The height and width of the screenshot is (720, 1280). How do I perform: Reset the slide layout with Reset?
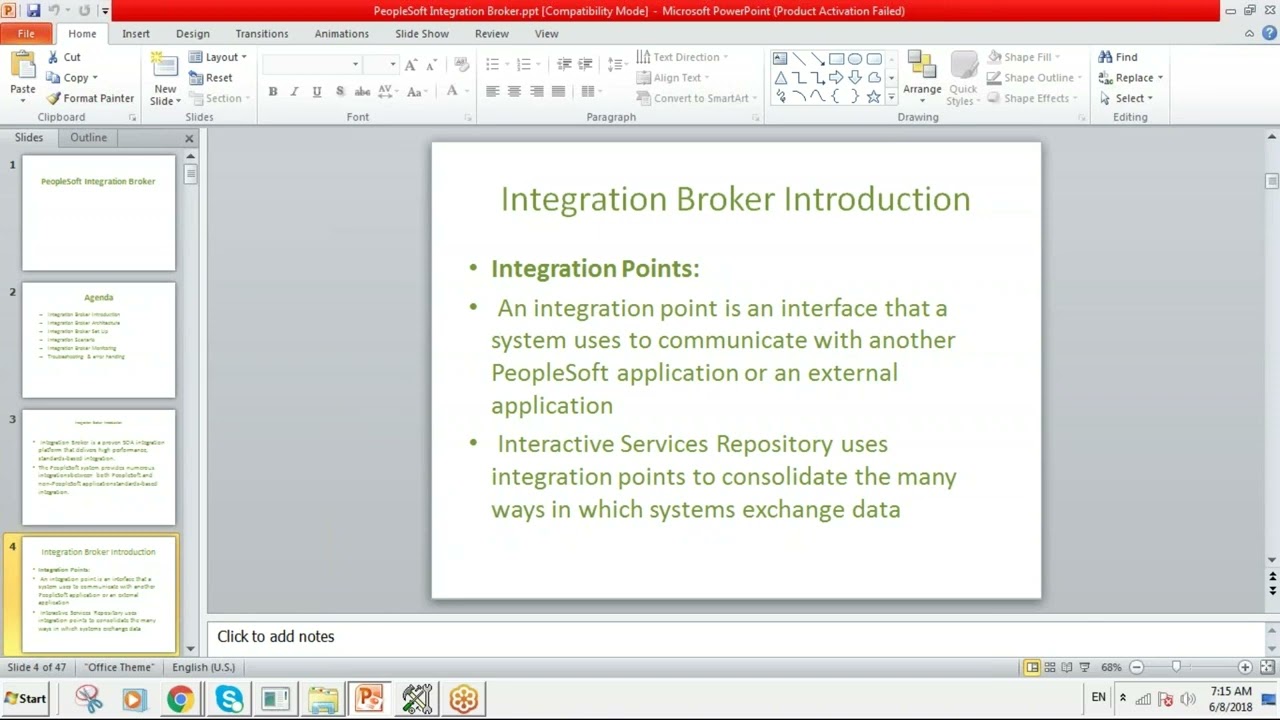click(211, 78)
